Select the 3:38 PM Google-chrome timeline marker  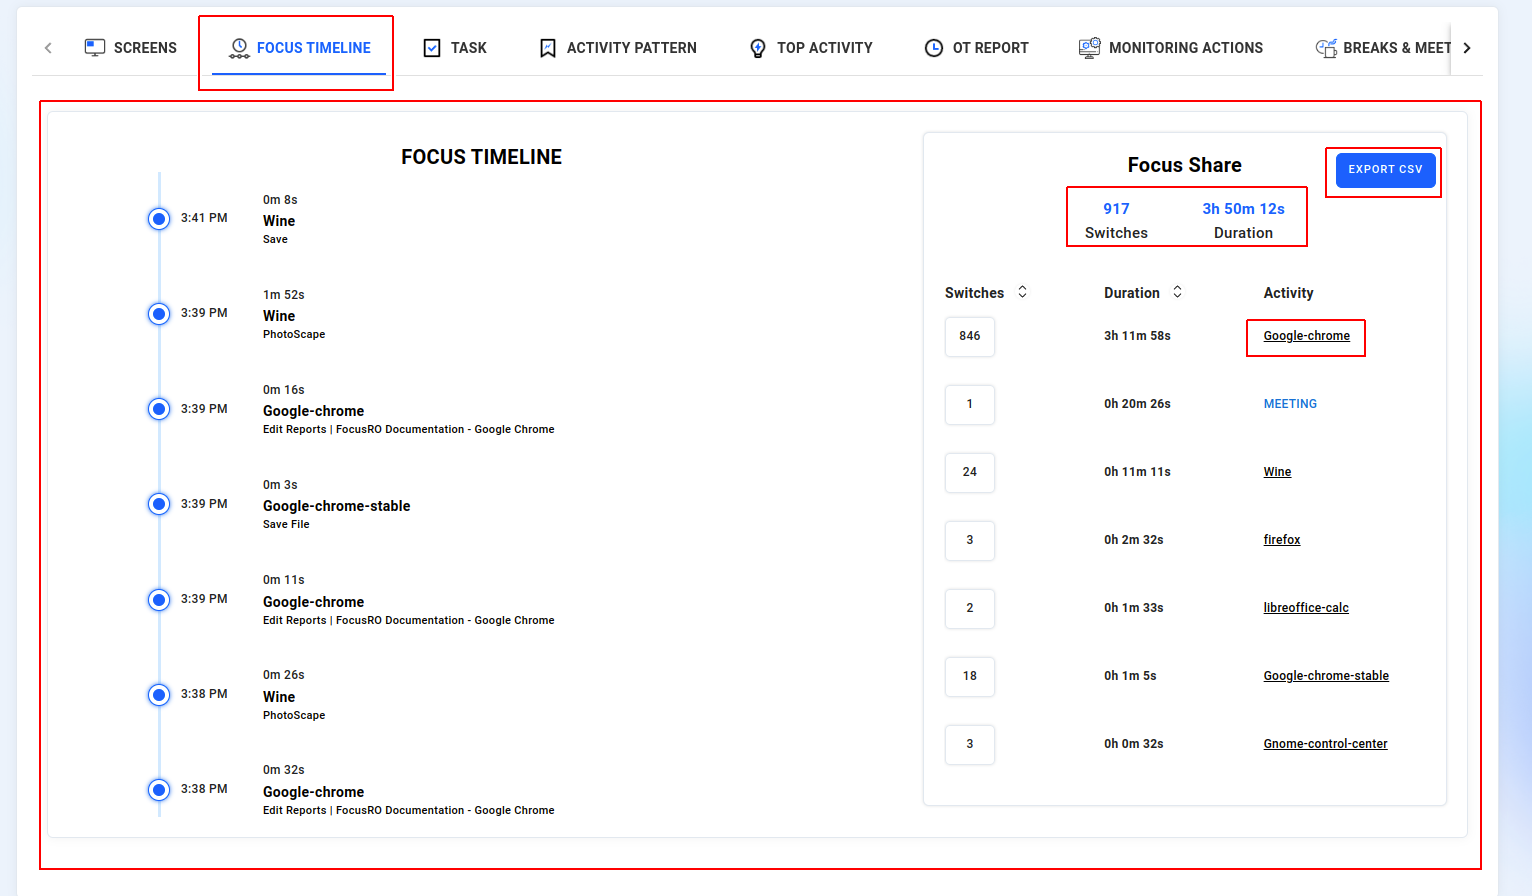159,790
